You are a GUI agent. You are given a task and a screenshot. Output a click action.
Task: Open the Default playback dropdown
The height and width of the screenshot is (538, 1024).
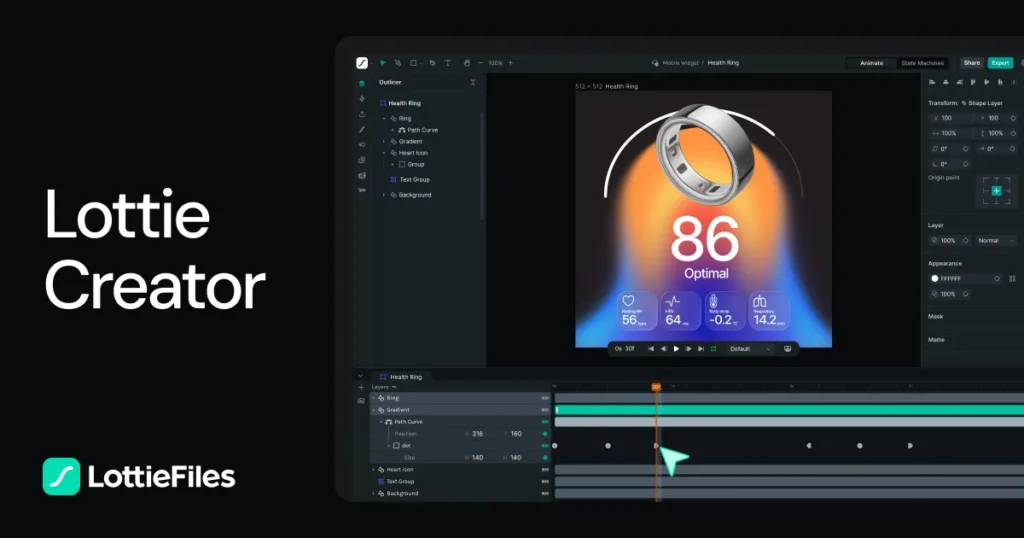[x=750, y=349]
